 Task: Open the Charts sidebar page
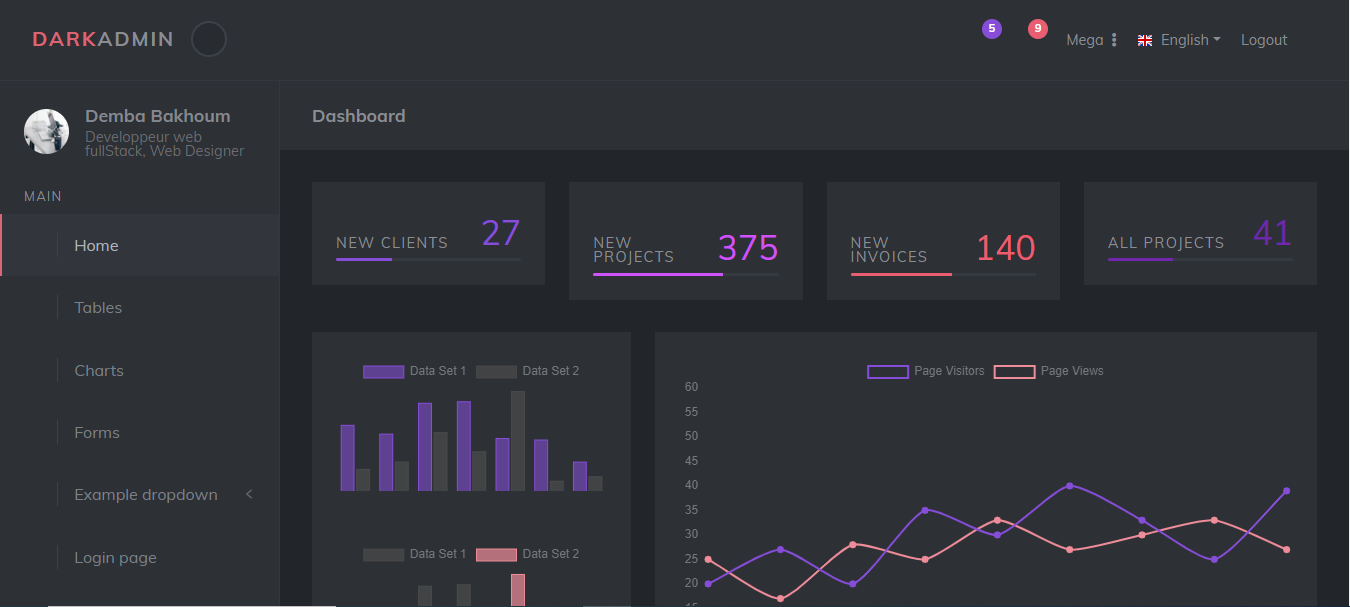point(99,371)
